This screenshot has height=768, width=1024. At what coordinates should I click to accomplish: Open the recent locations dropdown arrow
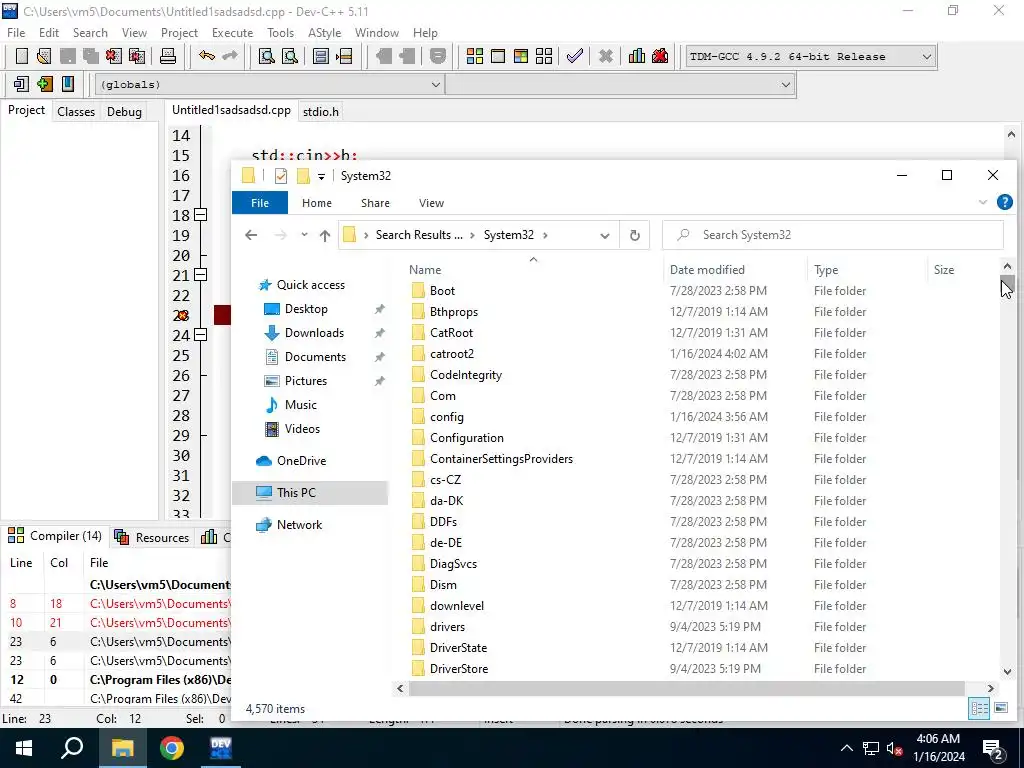point(304,235)
